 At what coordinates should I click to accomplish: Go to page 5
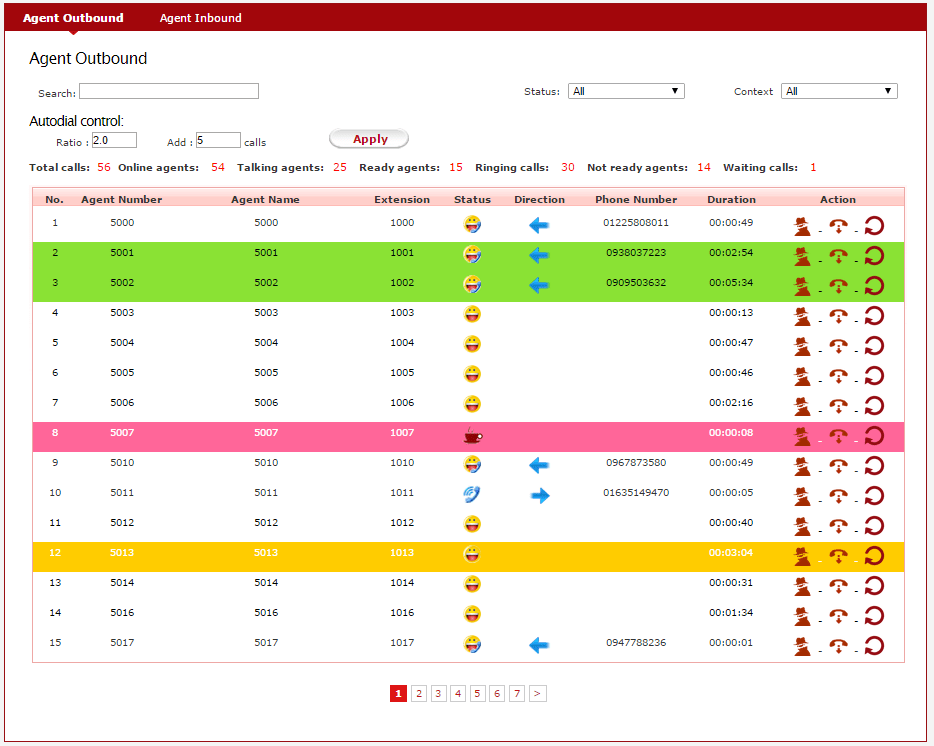(478, 694)
